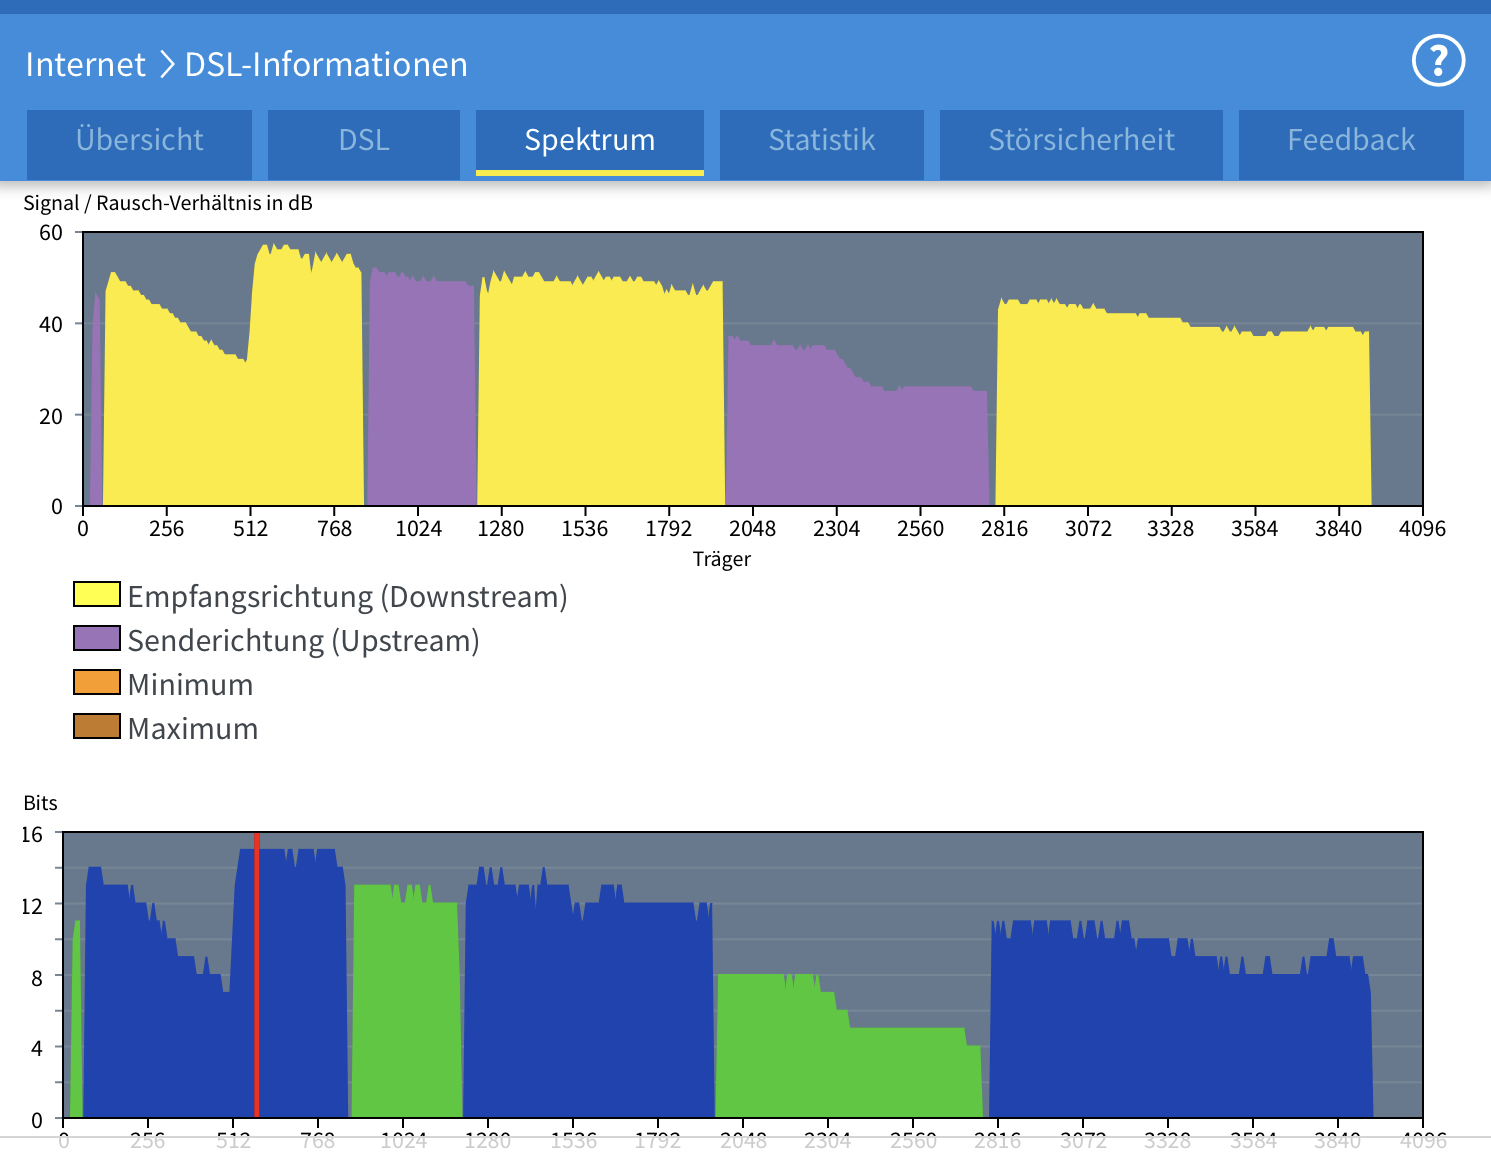1491x1154 pixels.
Task: Click the 'Empfangsrichtung (Downstream)' legend label
Action: (348, 597)
